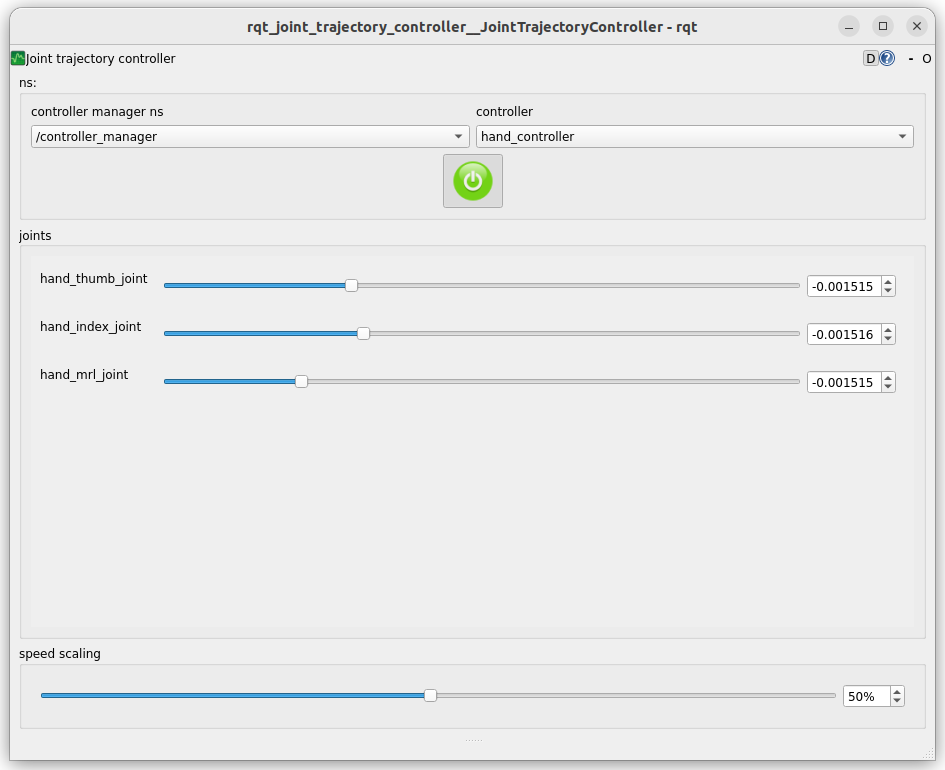The height and width of the screenshot is (770, 945).
Task: Click the hand_thumb_joint value field
Action: coord(843,286)
